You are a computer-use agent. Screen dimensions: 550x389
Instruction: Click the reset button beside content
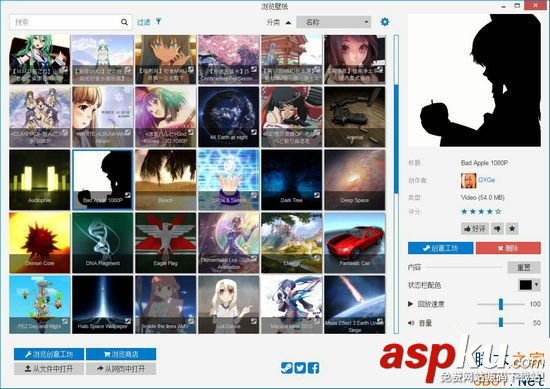point(524,268)
